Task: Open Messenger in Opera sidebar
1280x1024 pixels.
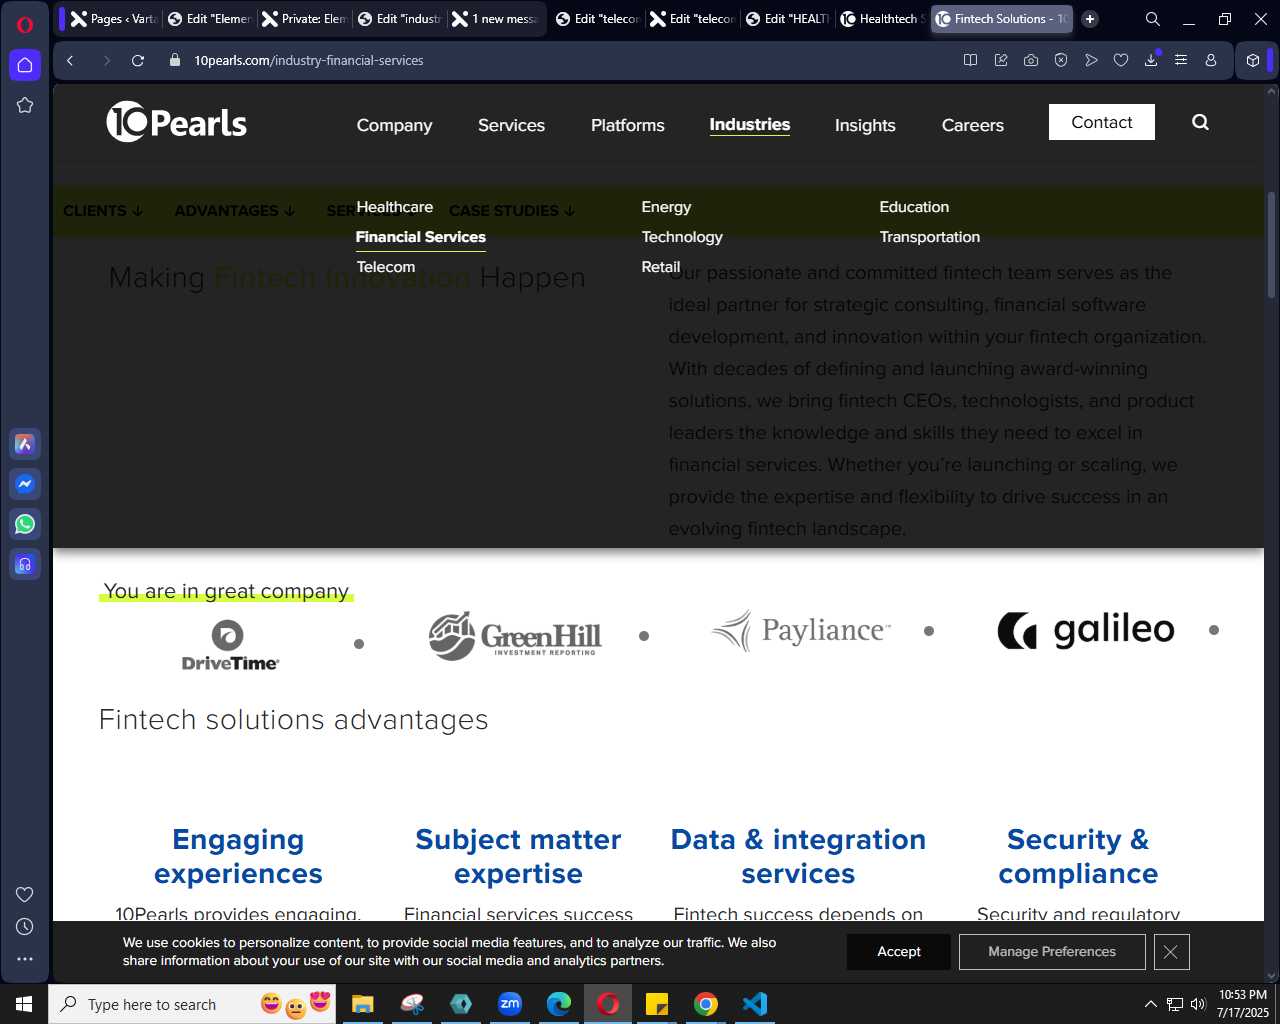Action: [25, 484]
